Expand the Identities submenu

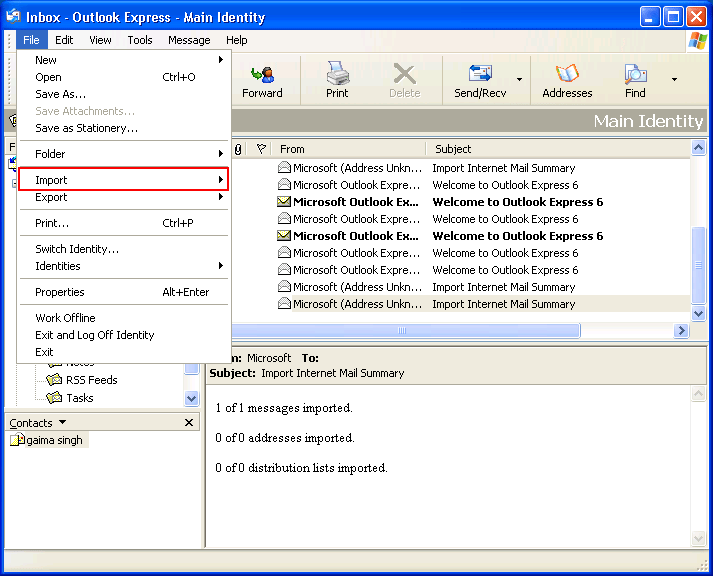pyautogui.click(x=123, y=266)
